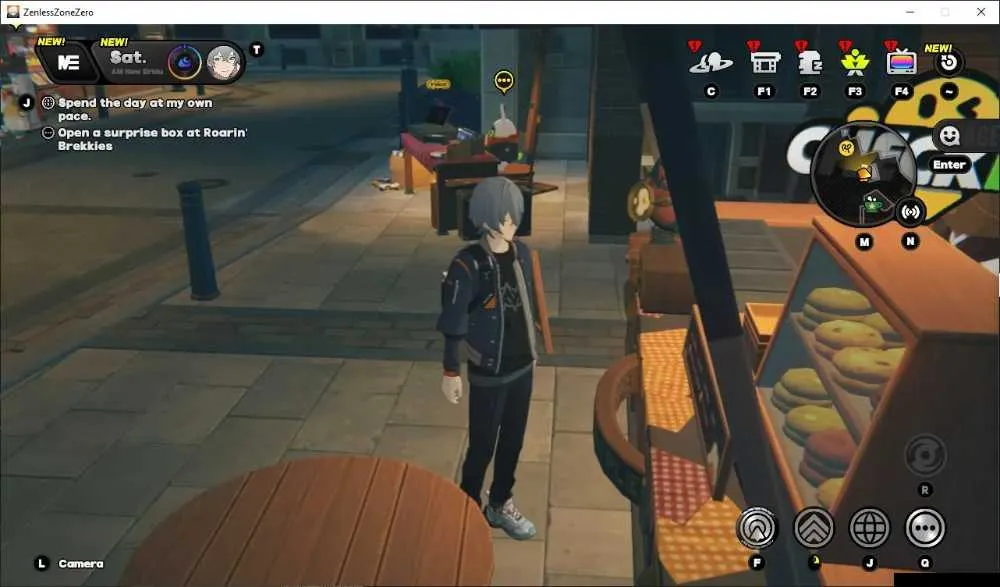
Task: Click the greyed-out swirl icon above R
Action: click(925, 454)
